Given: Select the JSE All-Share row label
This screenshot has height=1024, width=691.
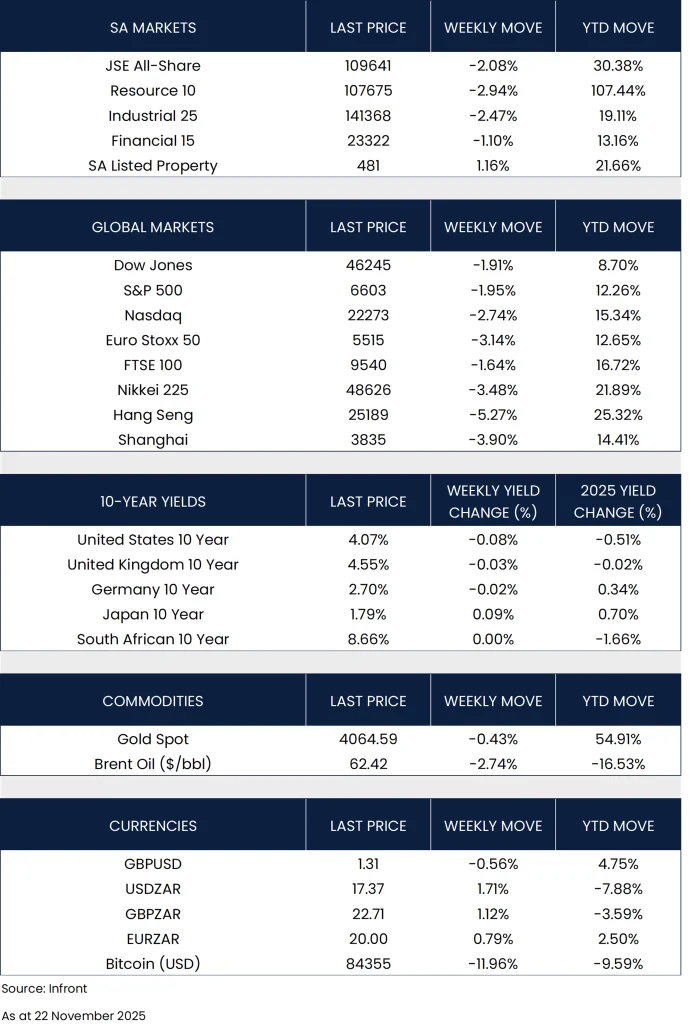Looking at the screenshot, I should tap(153, 66).
